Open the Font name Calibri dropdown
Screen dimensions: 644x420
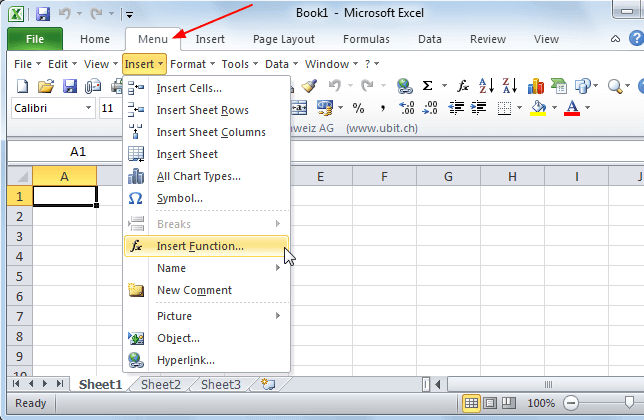(x=88, y=108)
